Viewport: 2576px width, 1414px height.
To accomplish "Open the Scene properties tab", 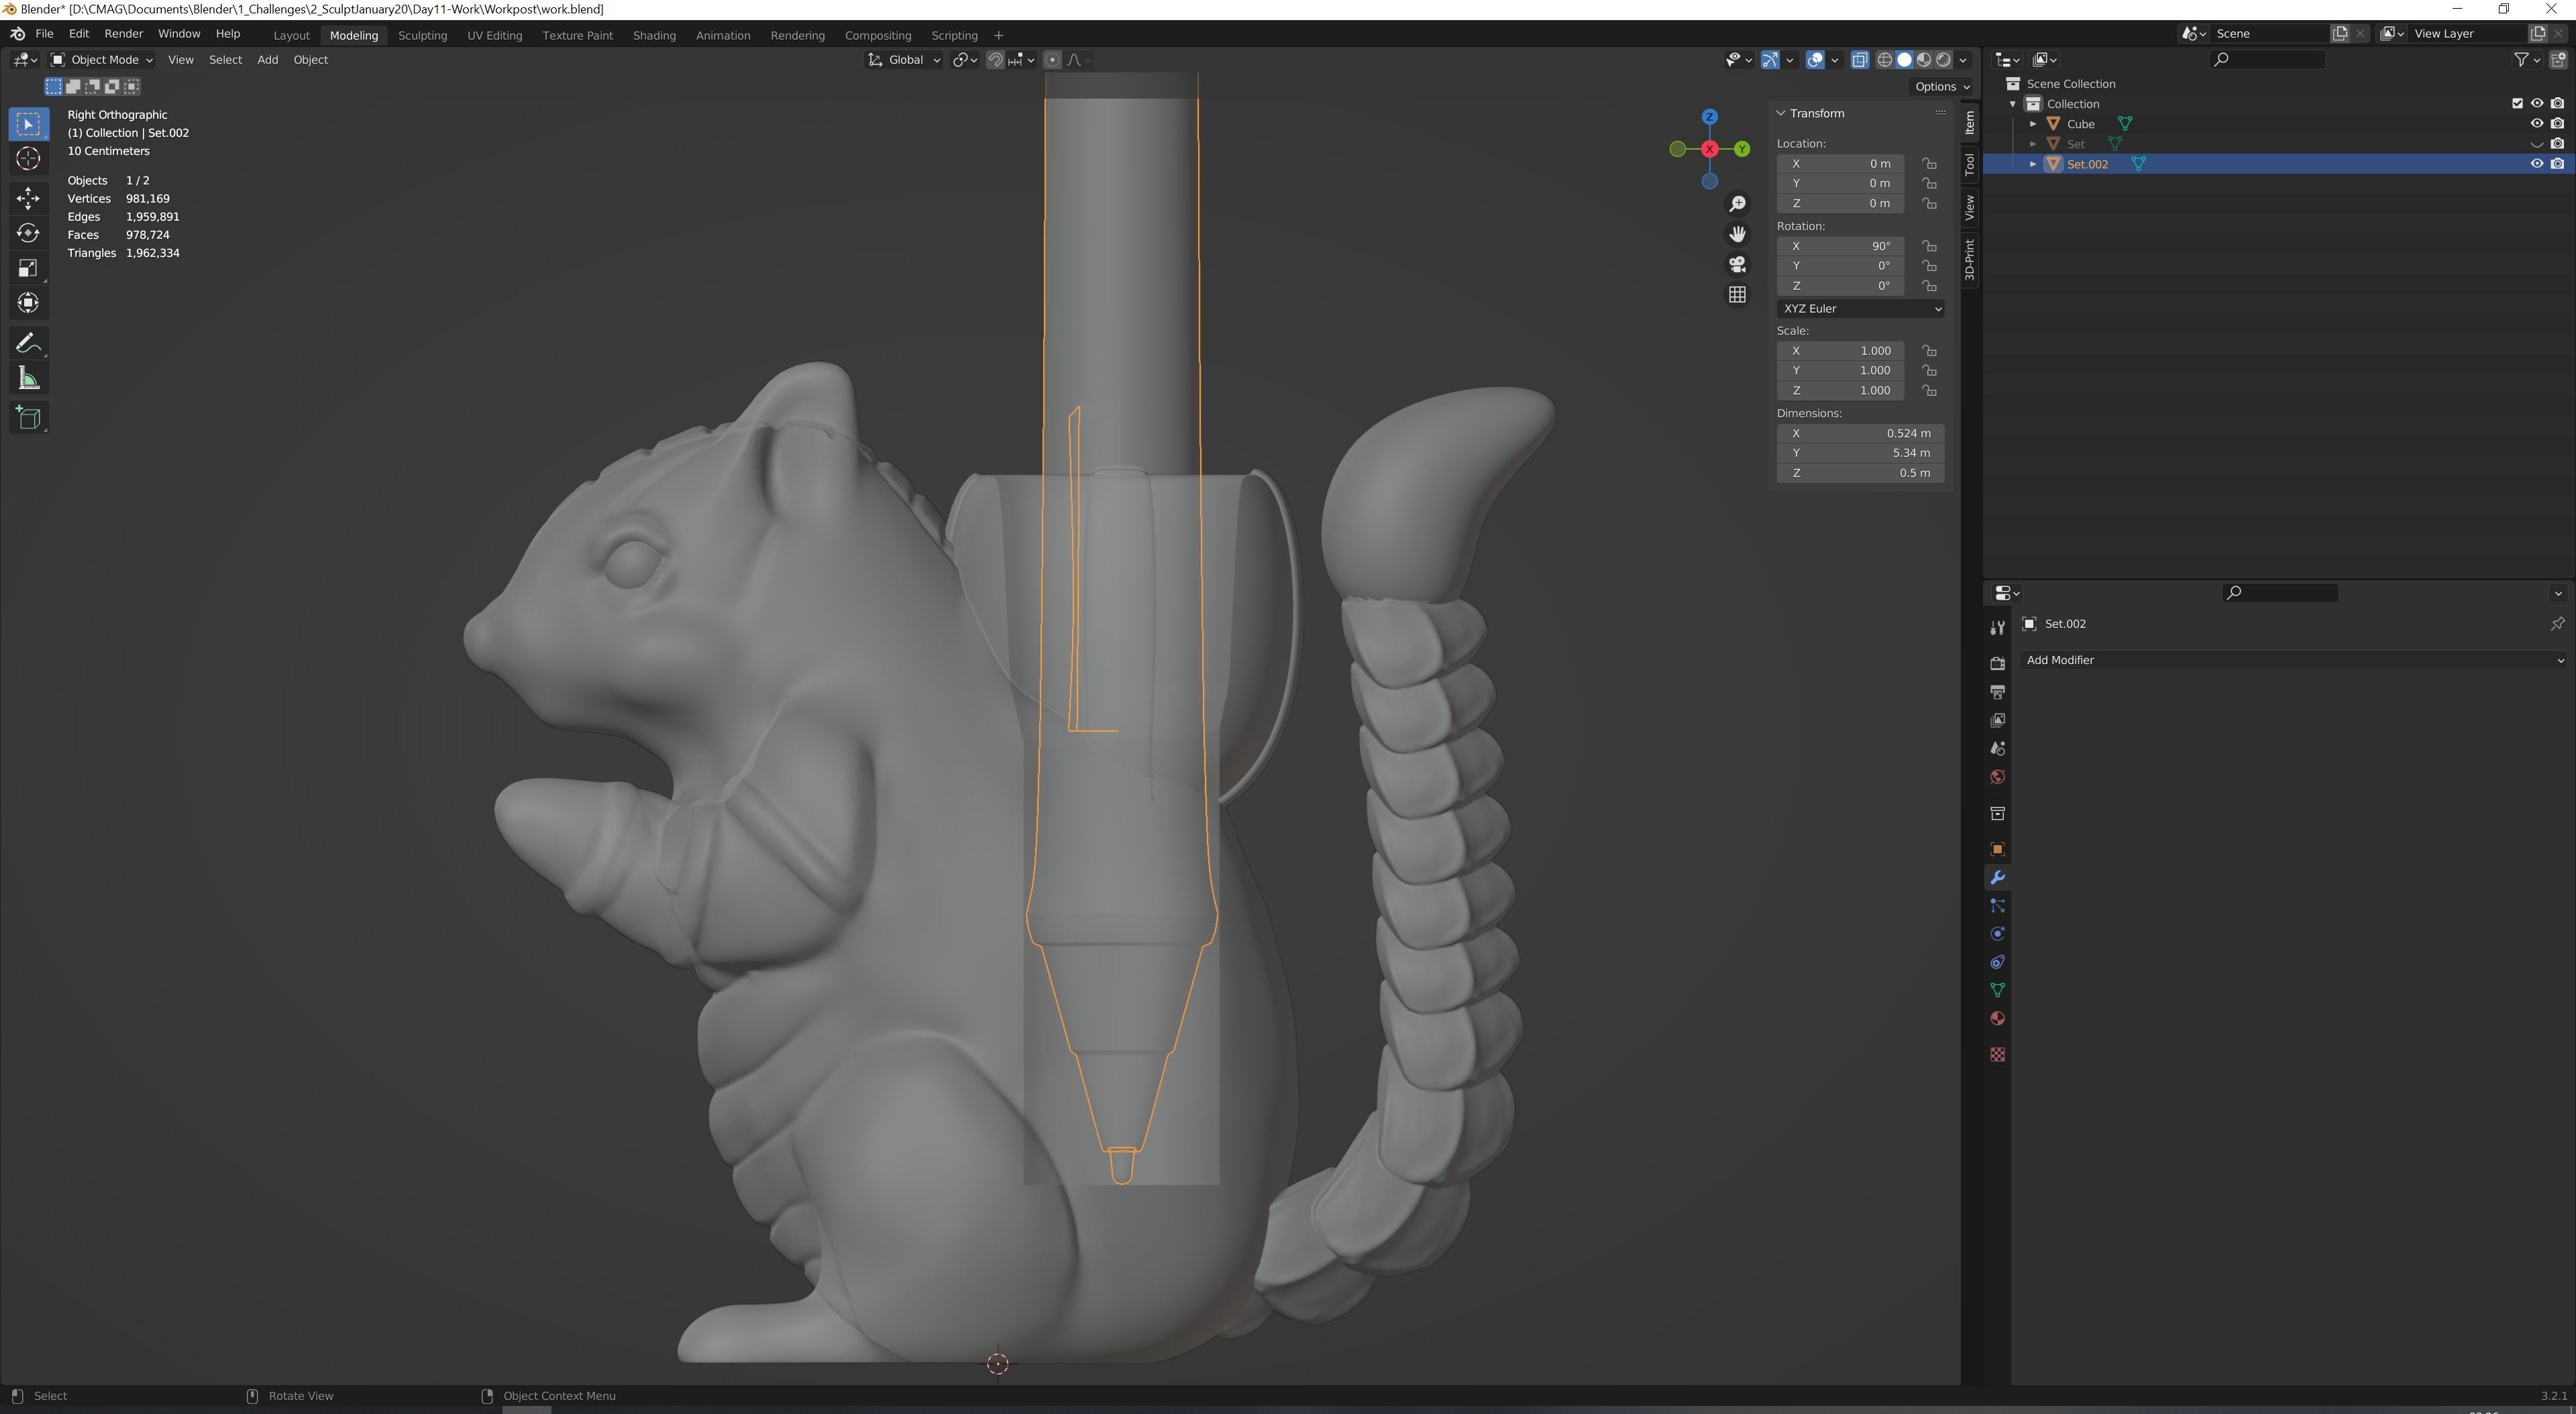I will click(x=1997, y=748).
